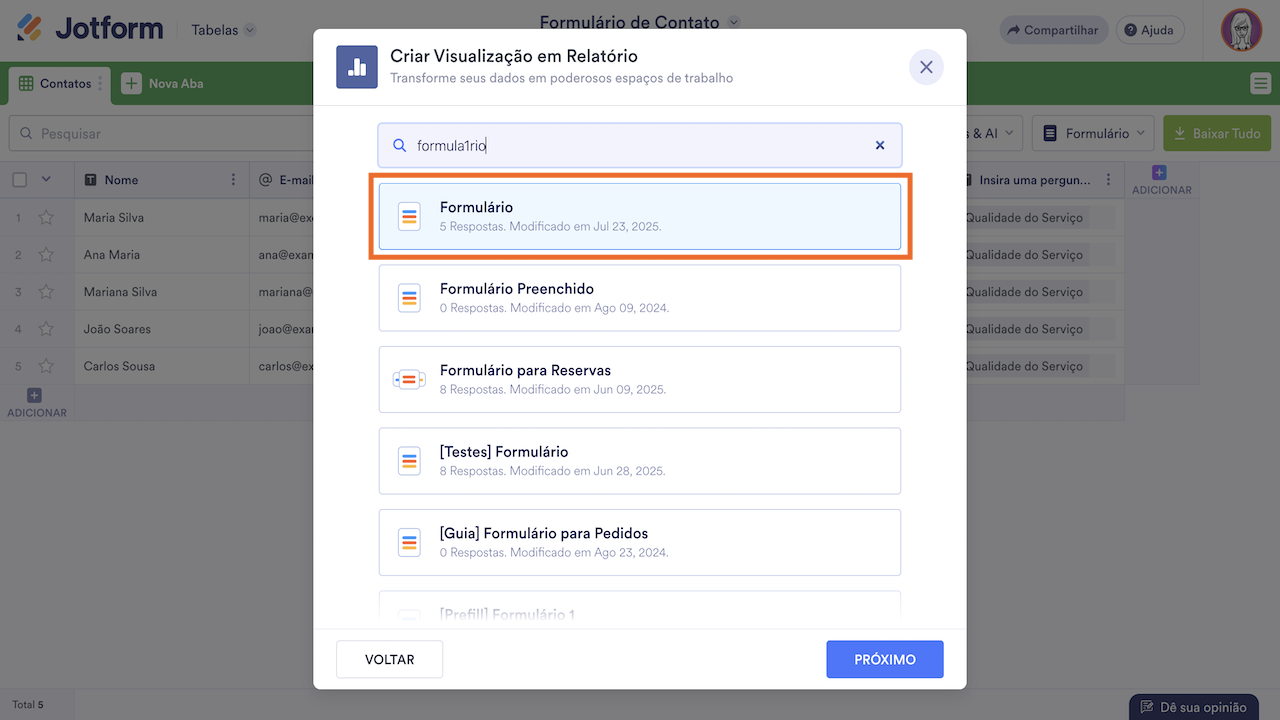This screenshot has width=1280, height=720.
Task: Go back with the Voltar button
Action: (389, 659)
